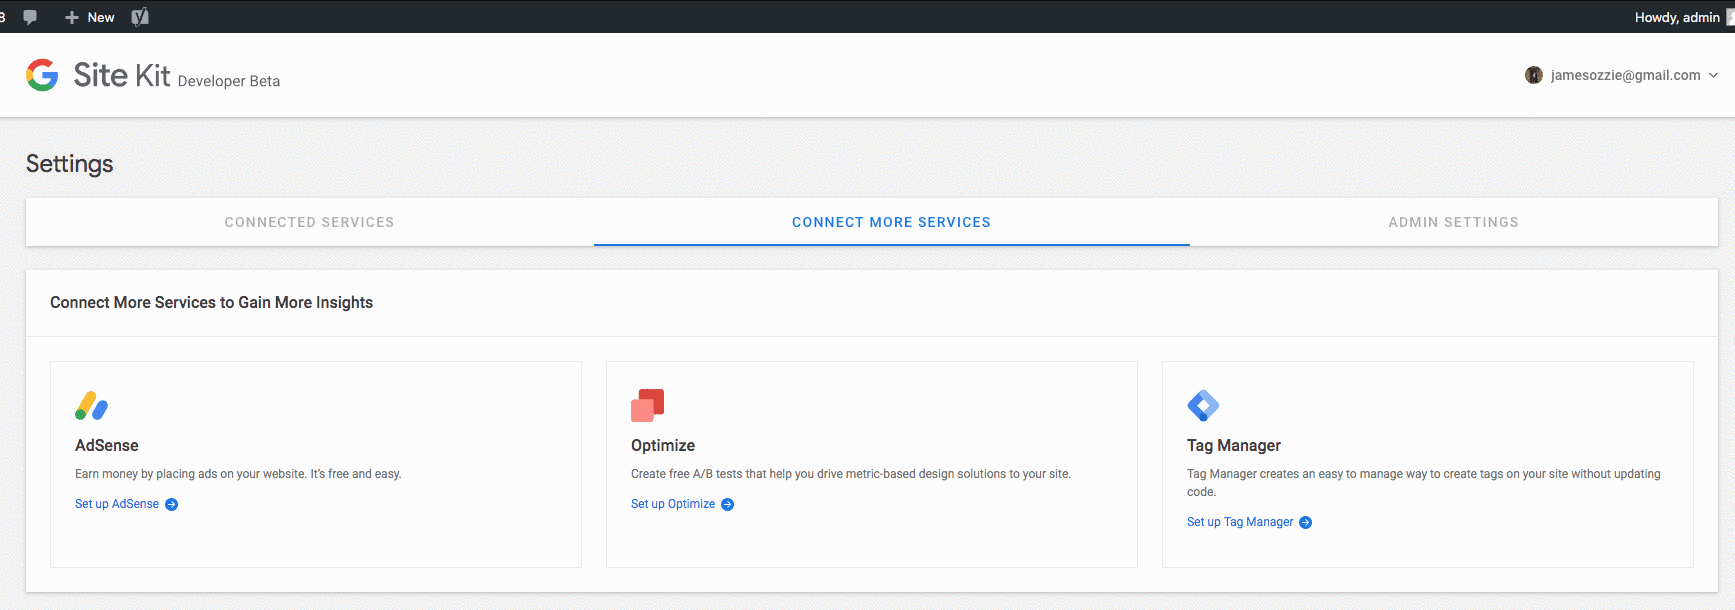This screenshot has height=610, width=1735.
Task: Expand the jamesozzie@gmail.com account dropdown chevron
Action: point(1713,75)
